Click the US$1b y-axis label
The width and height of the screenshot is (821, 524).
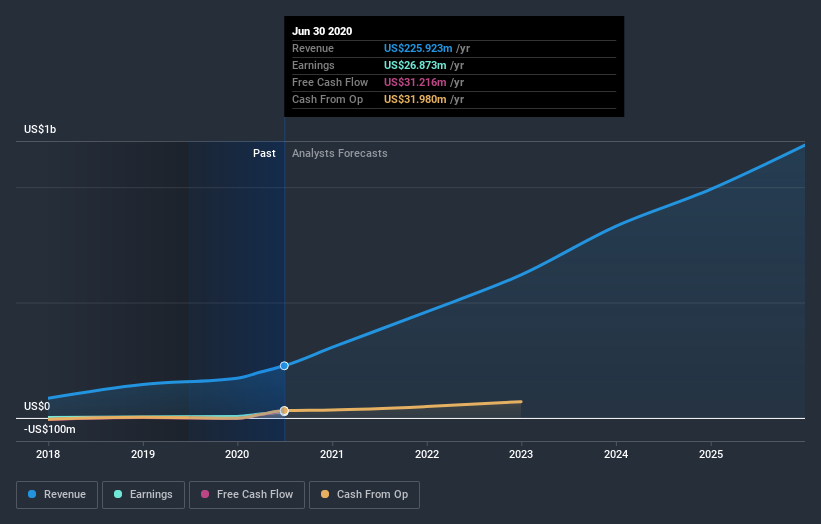[40, 129]
